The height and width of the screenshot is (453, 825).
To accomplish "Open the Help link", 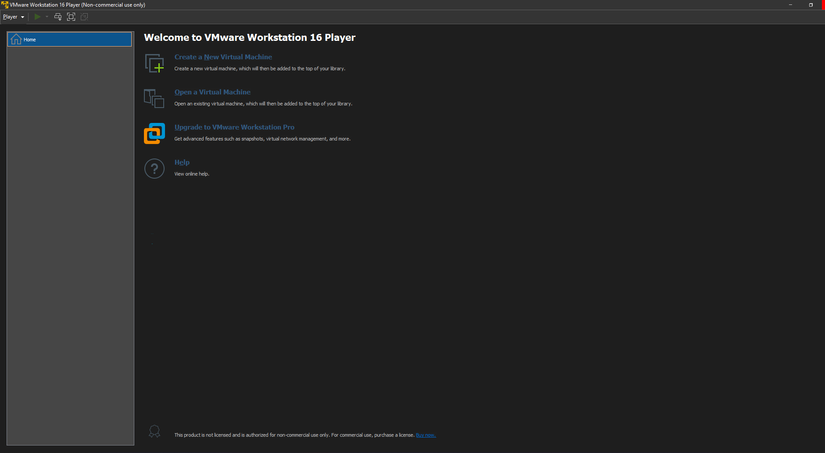I will [x=182, y=163].
